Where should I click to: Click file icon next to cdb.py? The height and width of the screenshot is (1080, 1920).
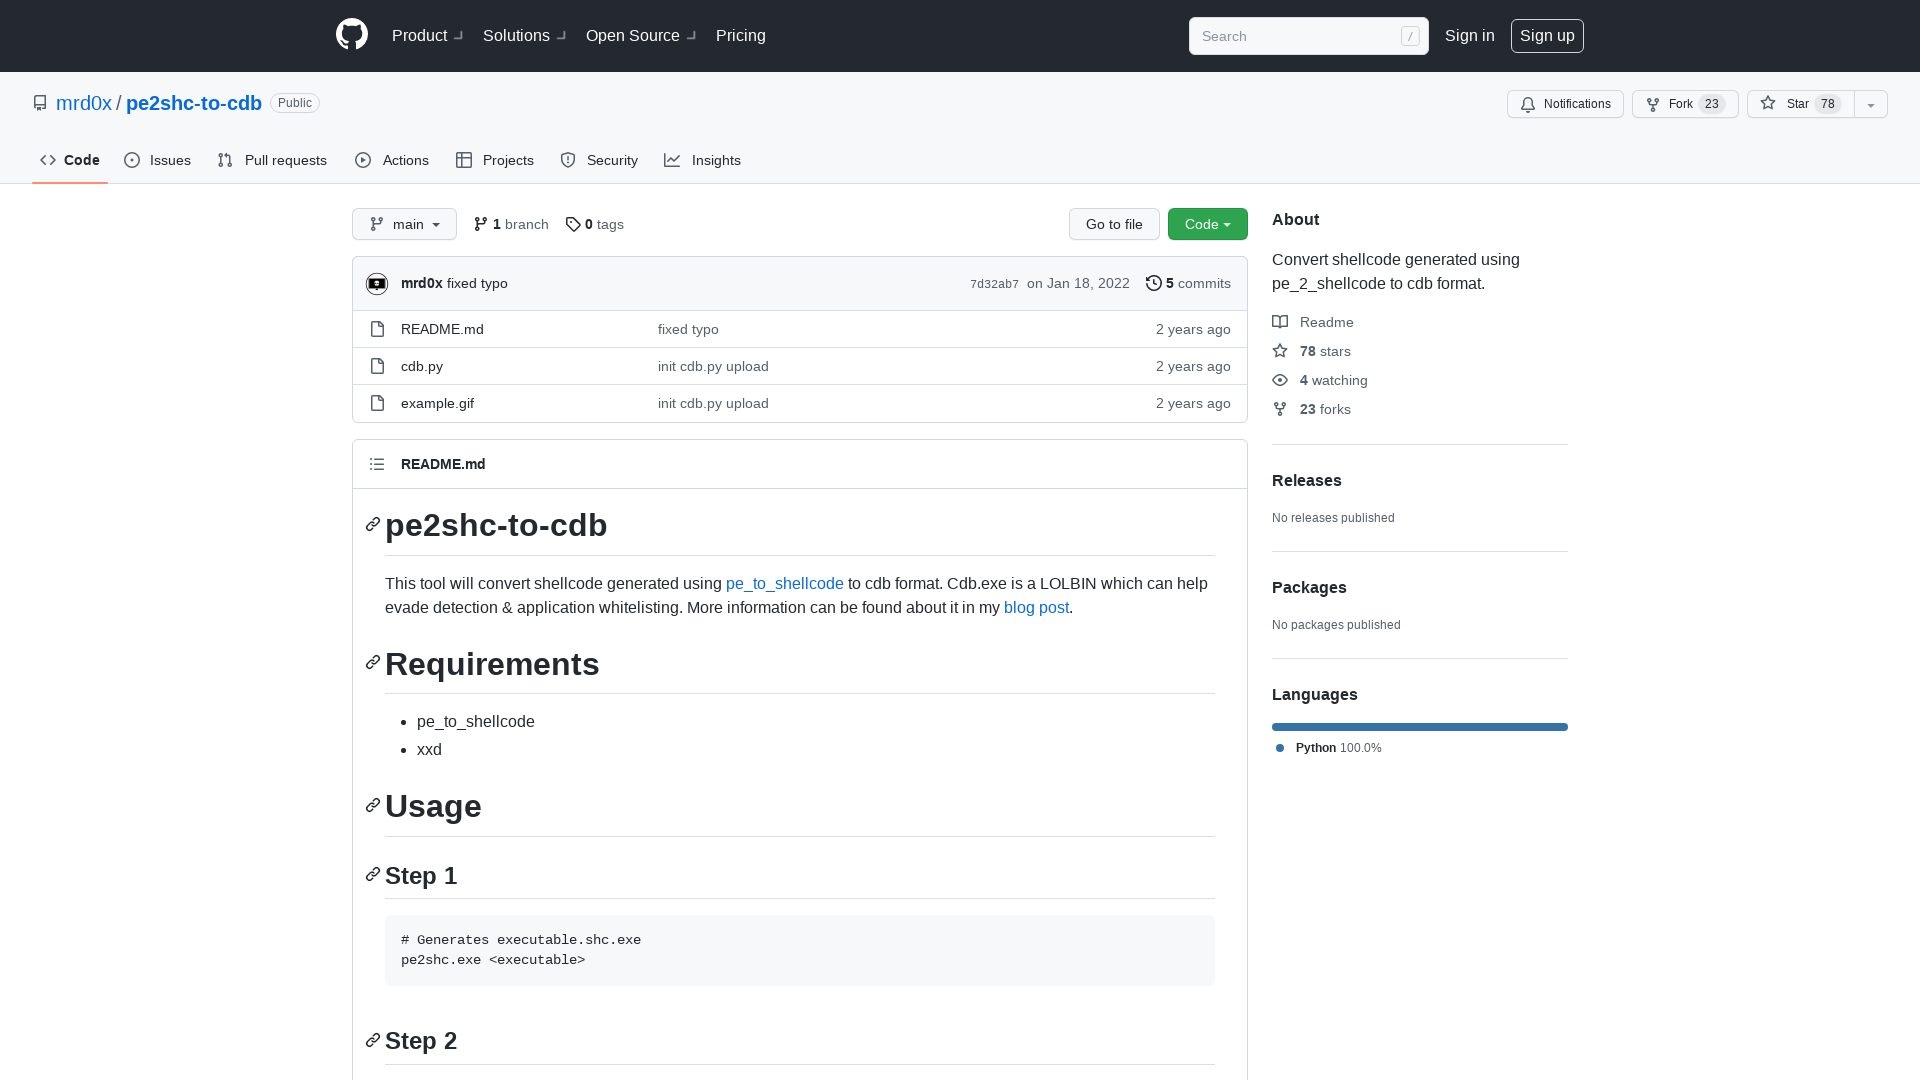pos(377,366)
